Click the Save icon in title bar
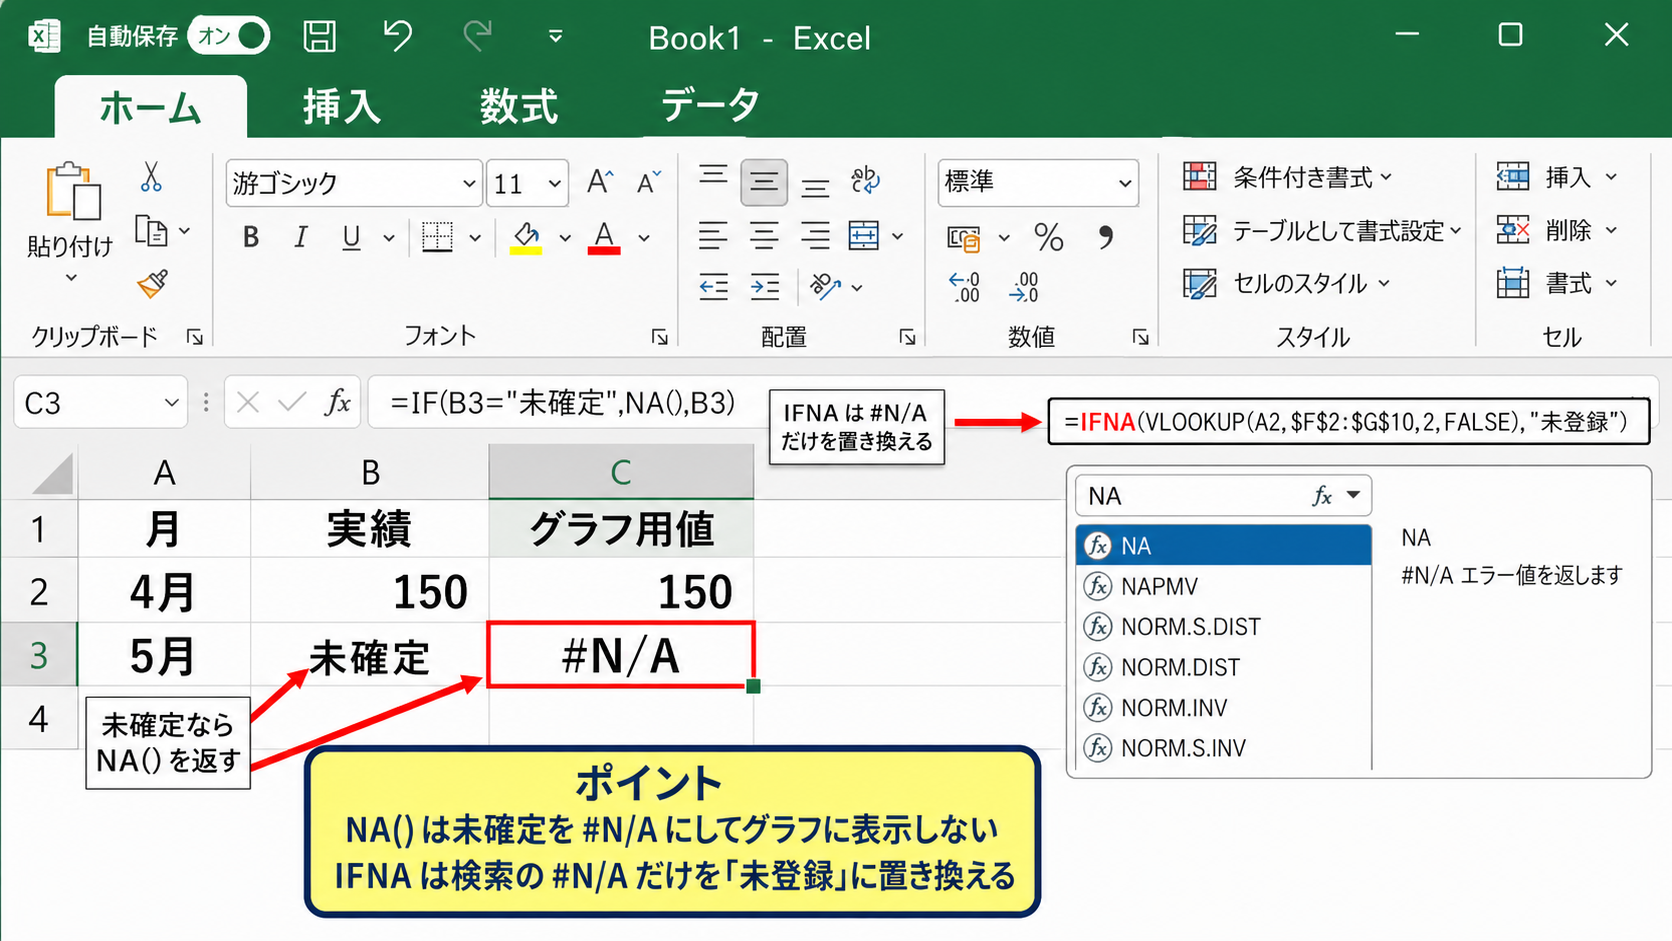1672x941 pixels. (320, 36)
